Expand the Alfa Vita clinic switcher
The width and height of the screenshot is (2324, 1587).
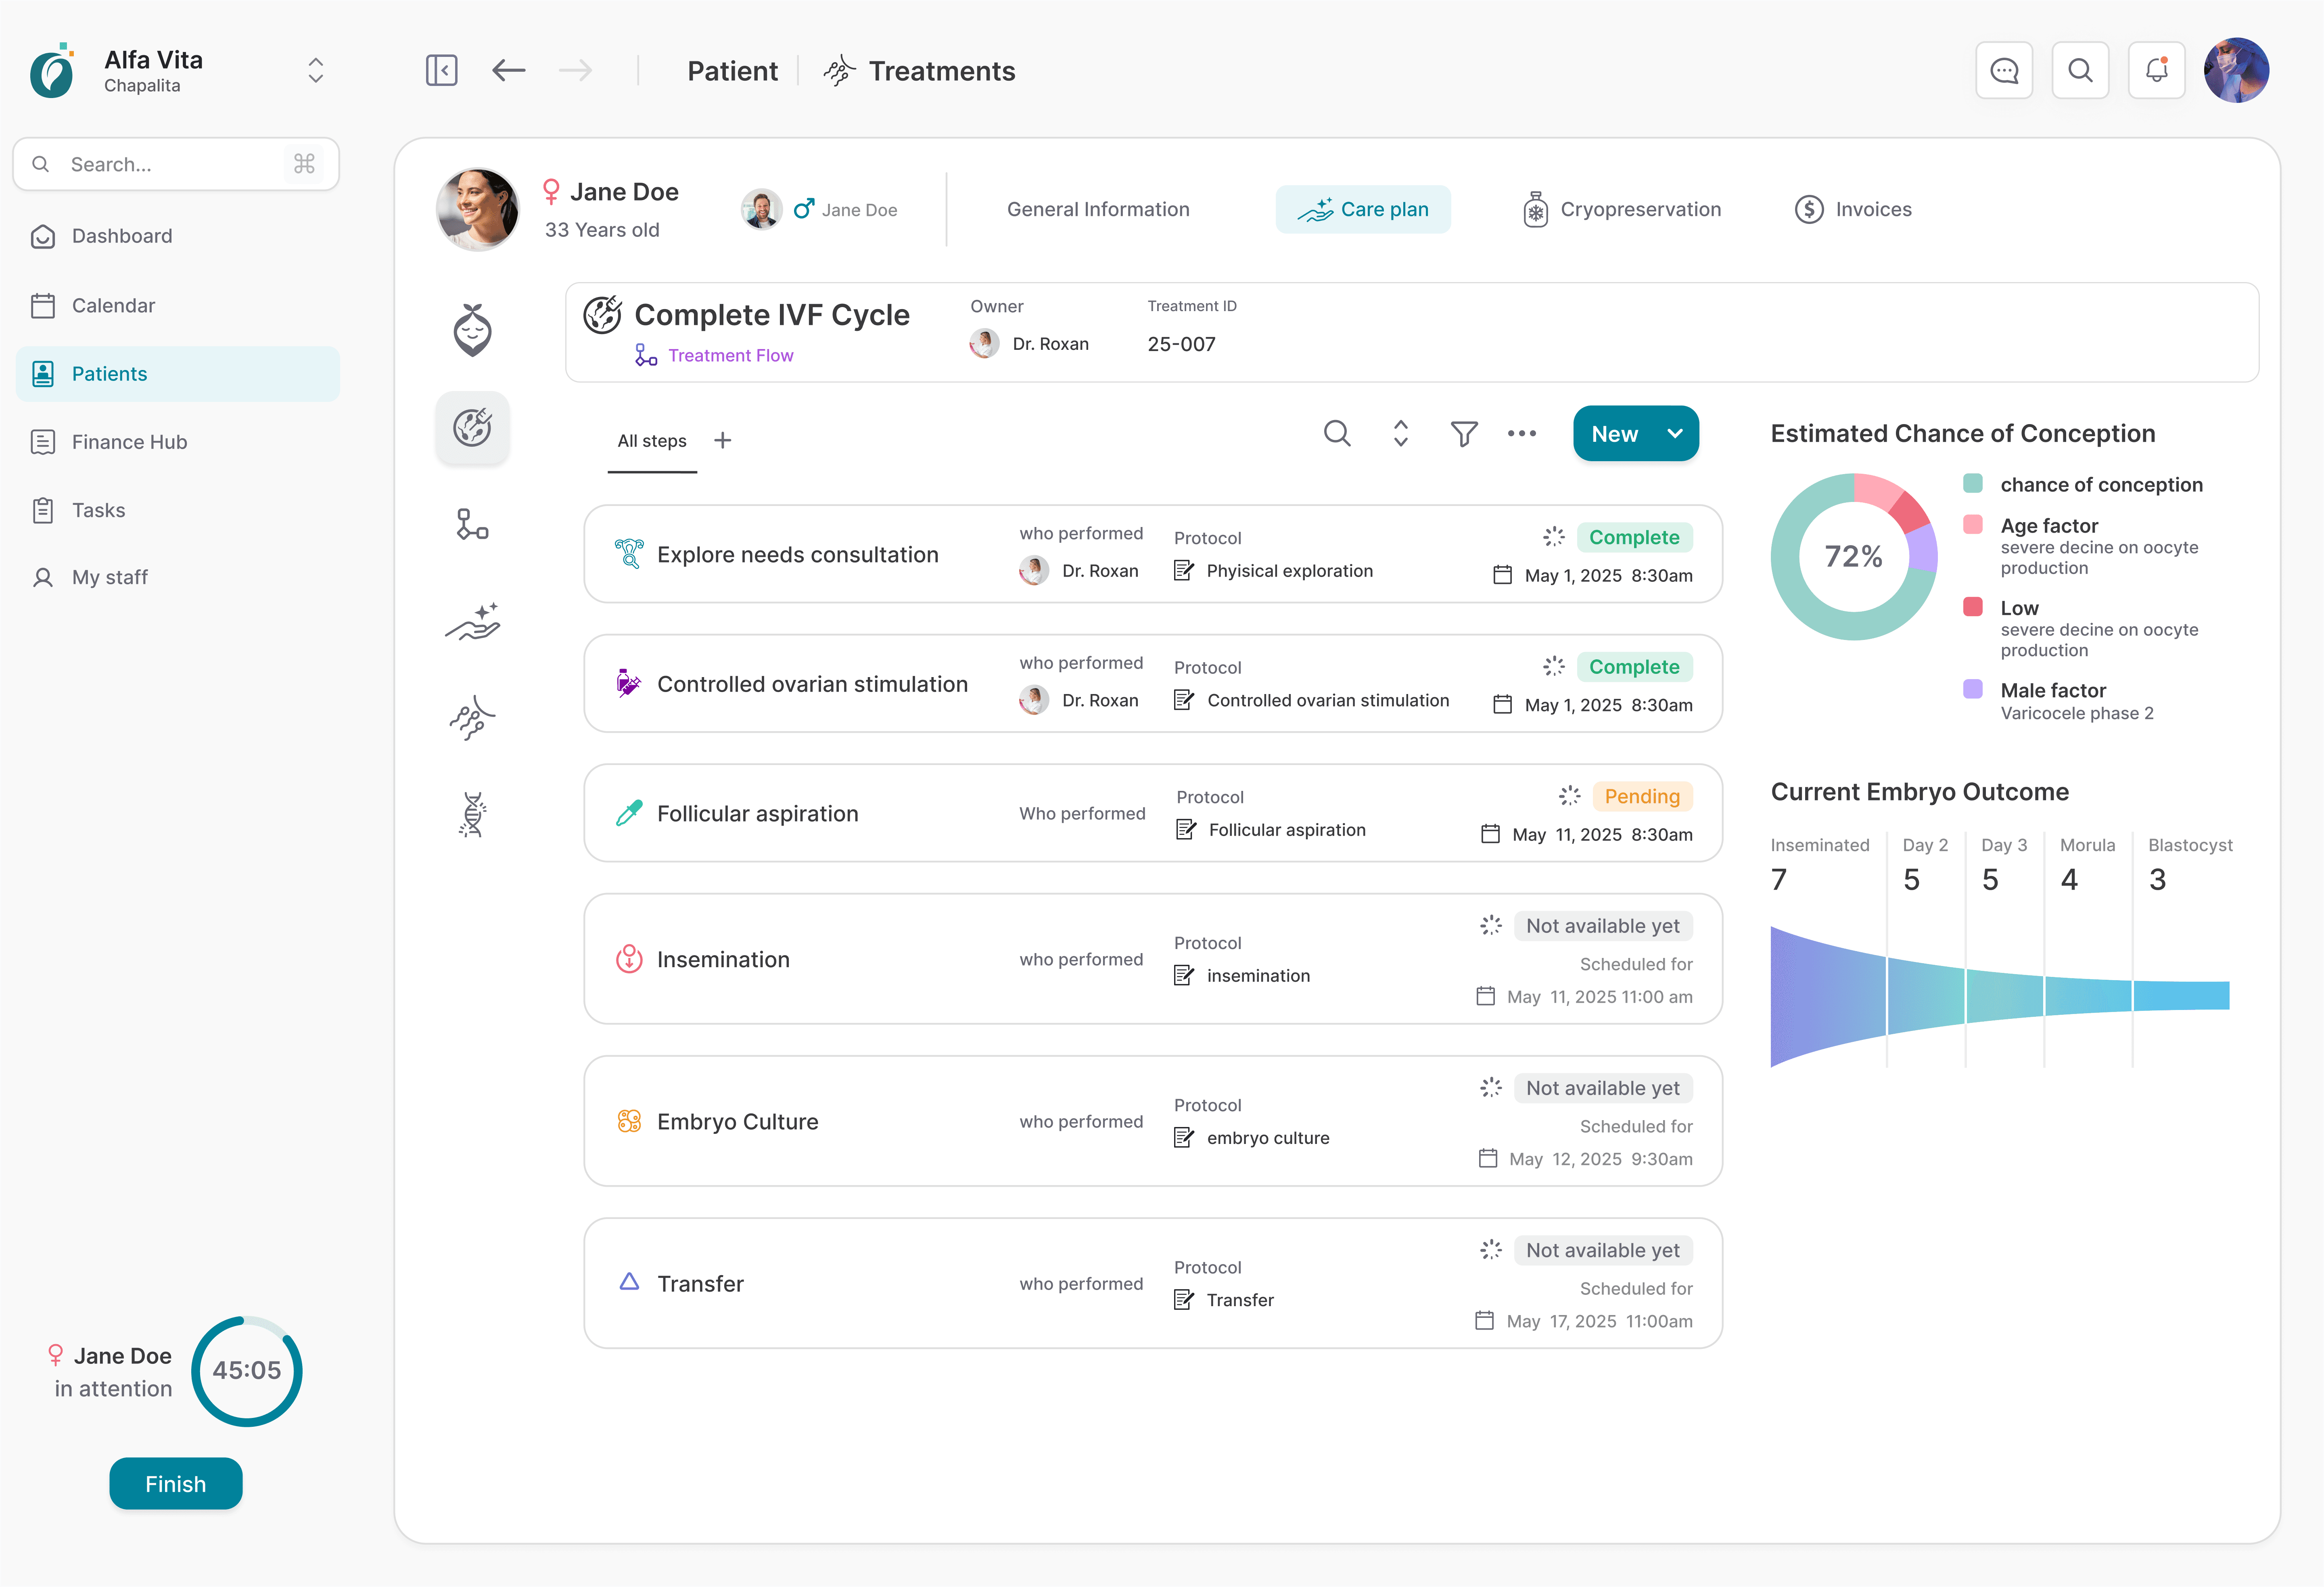point(315,70)
